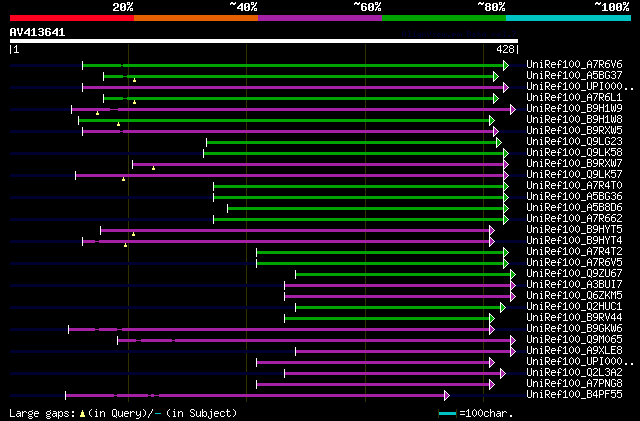Open the UniRef100_A7R662 hit label
Screen dimensions: 640x421
coord(574,219)
